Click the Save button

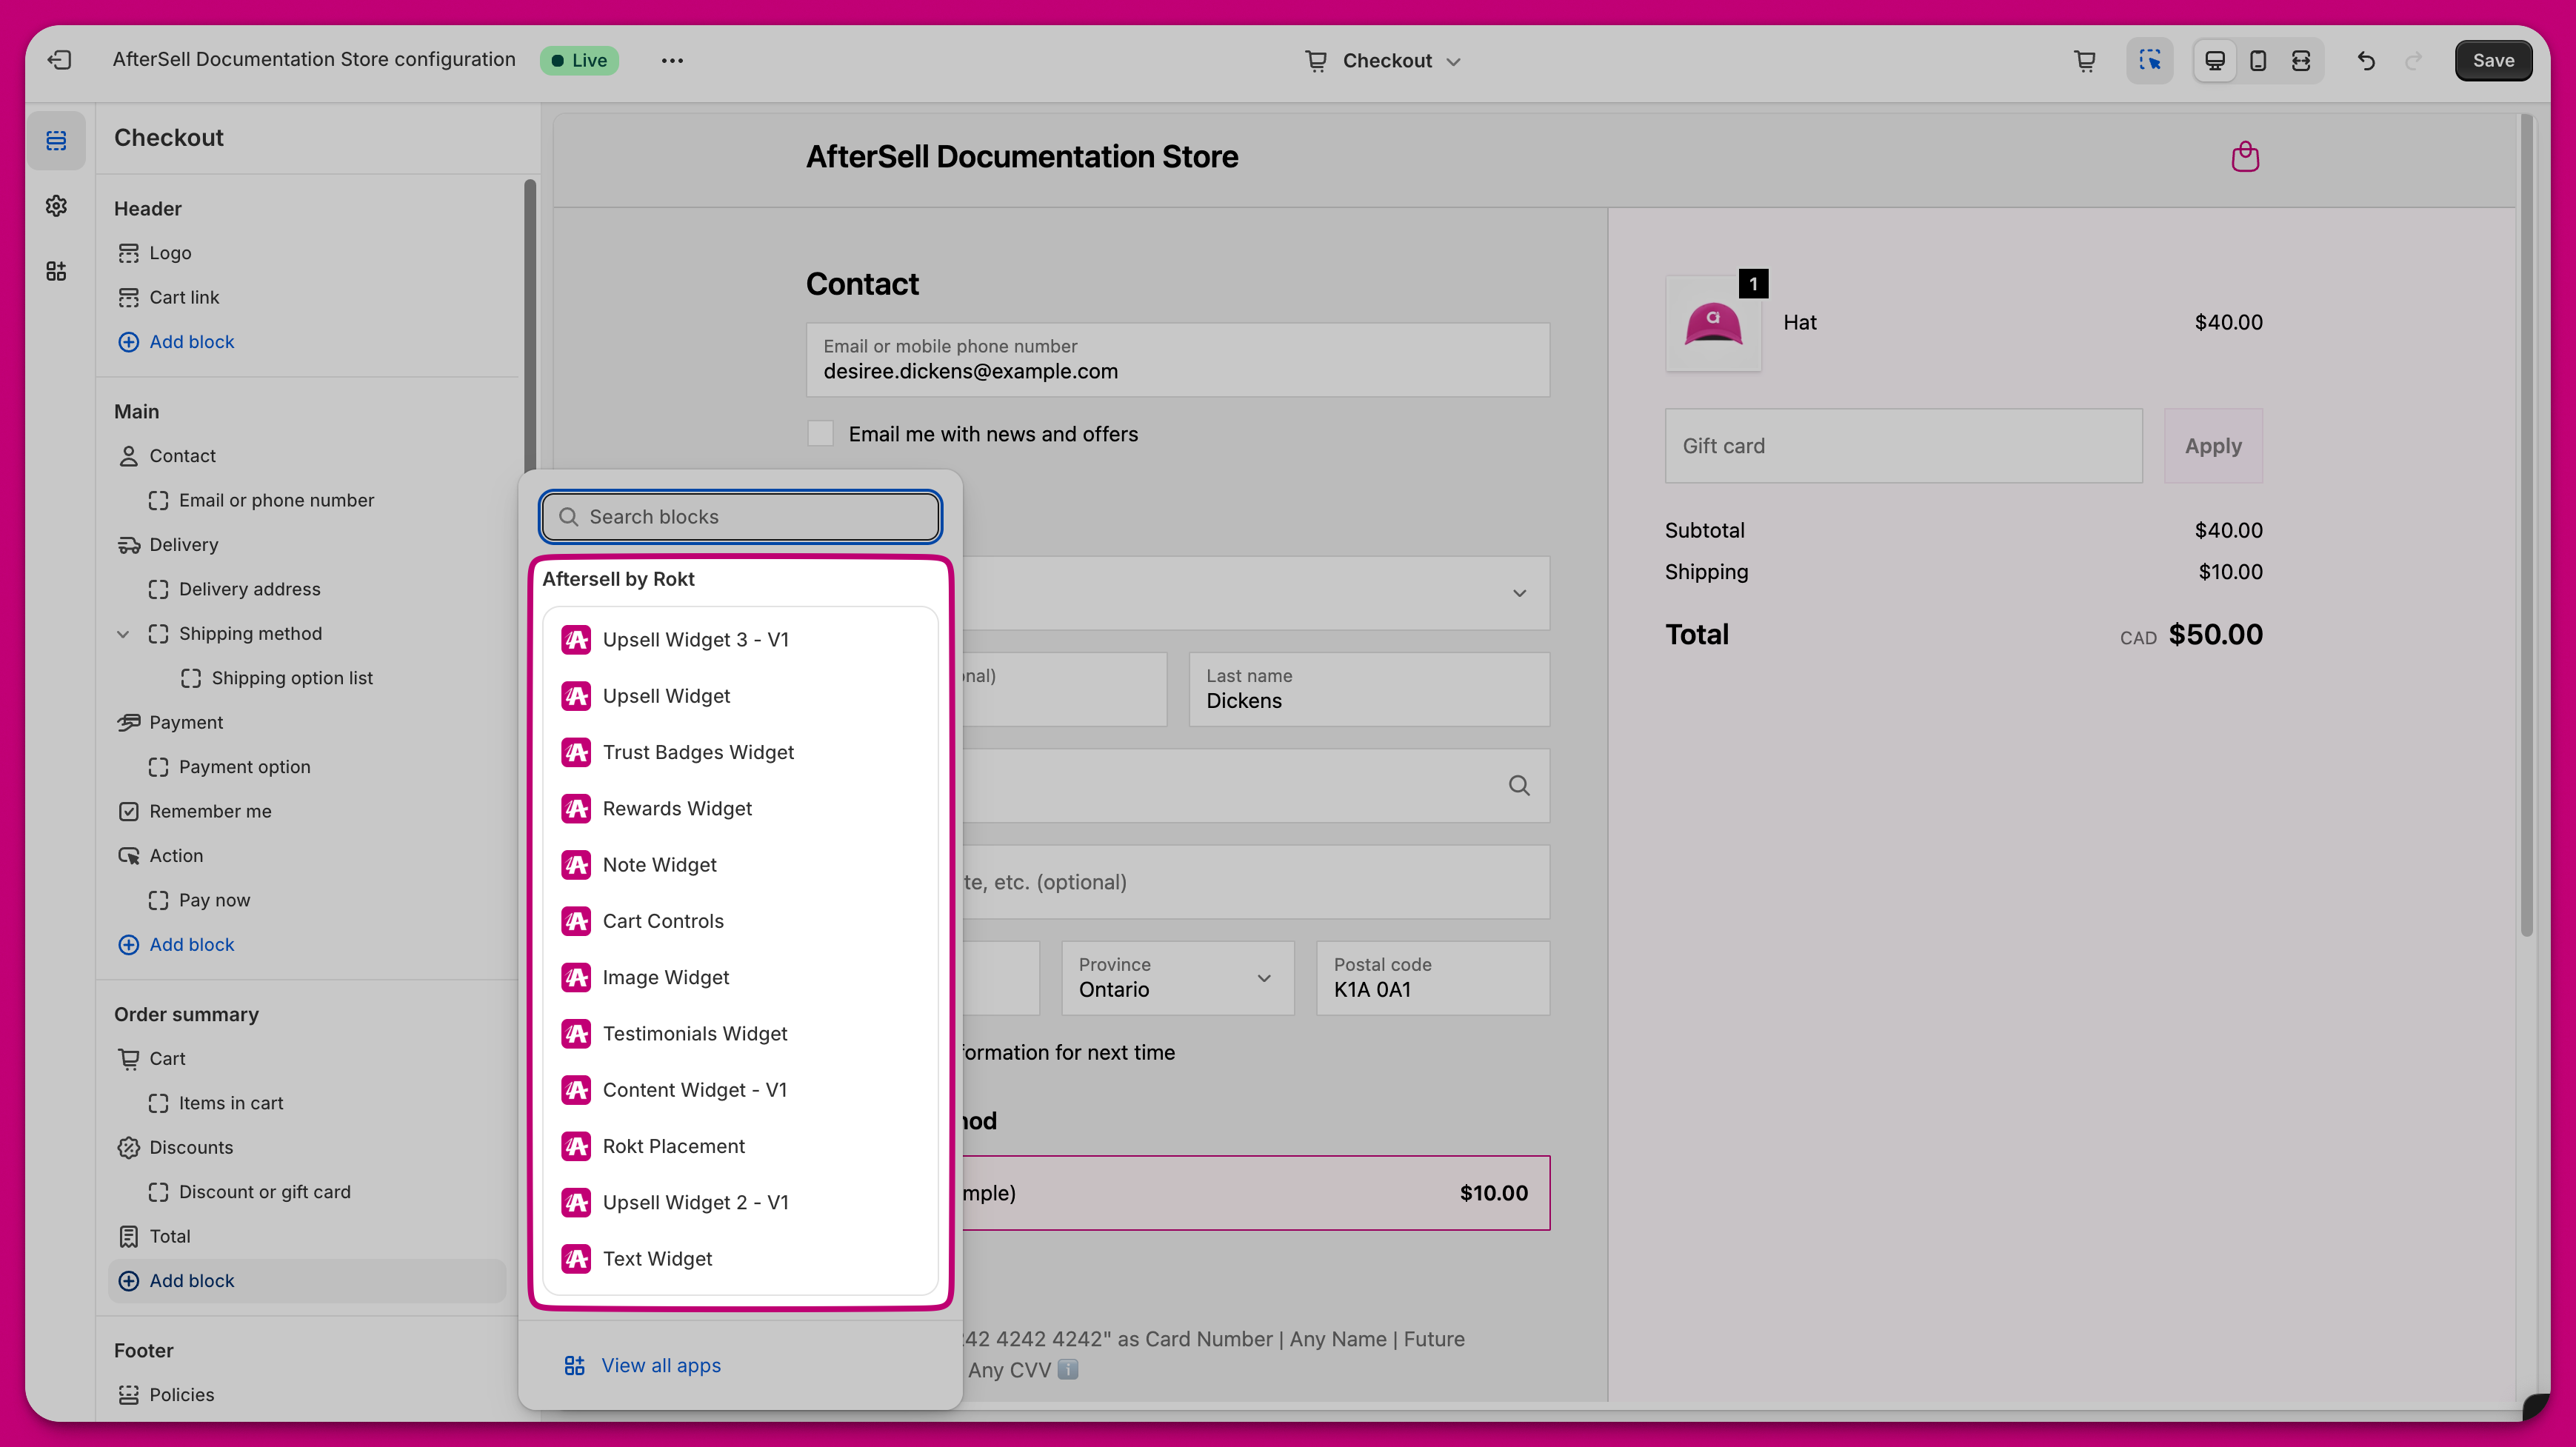tap(2492, 60)
